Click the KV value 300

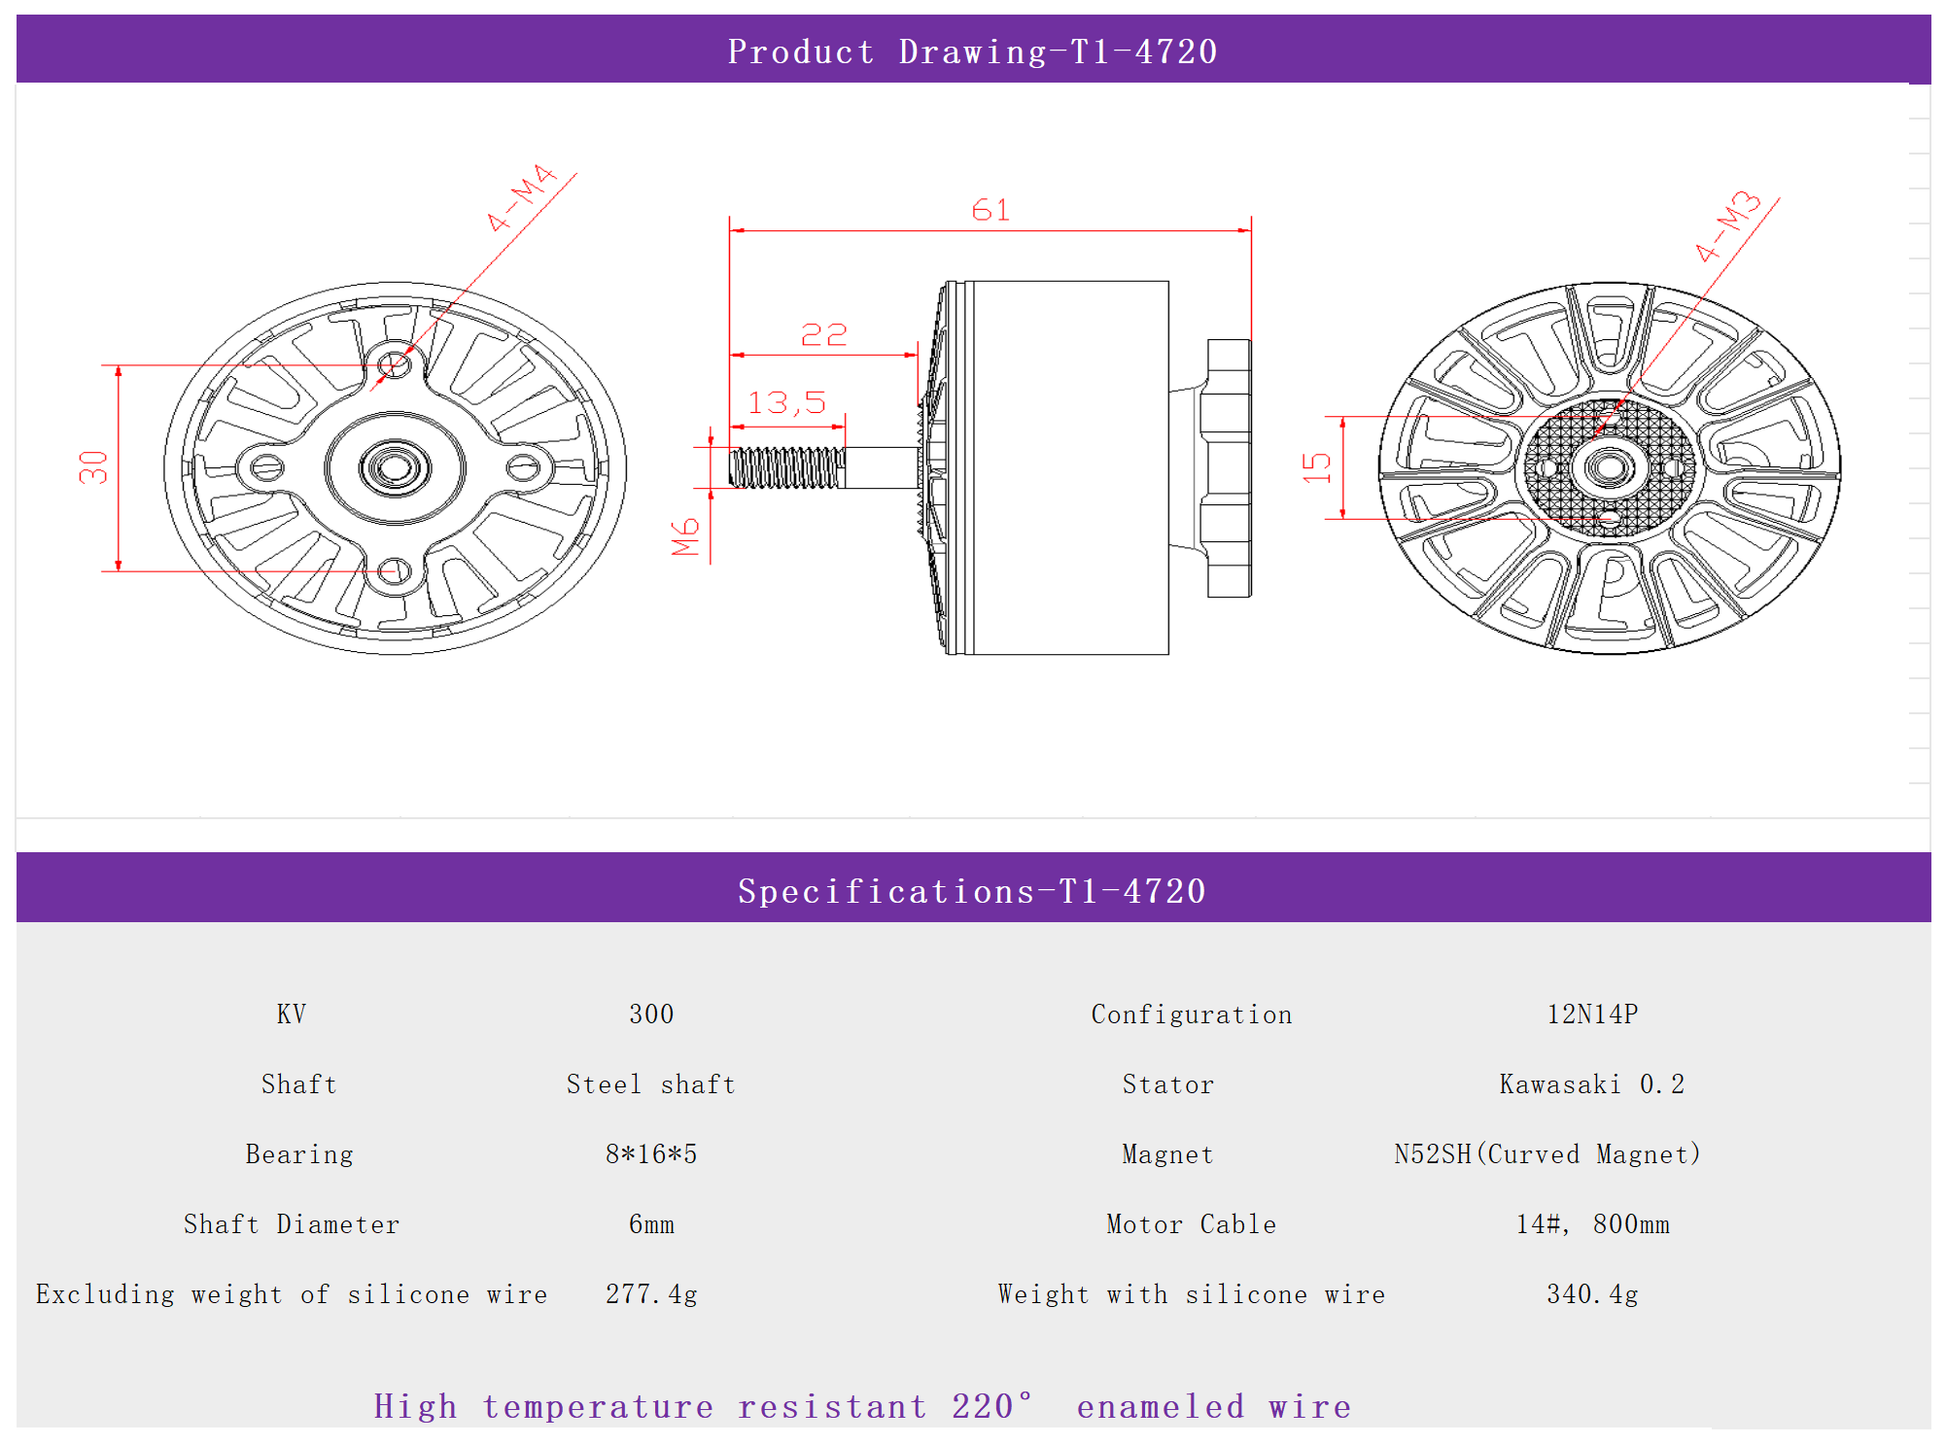click(x=651, y=1014)
